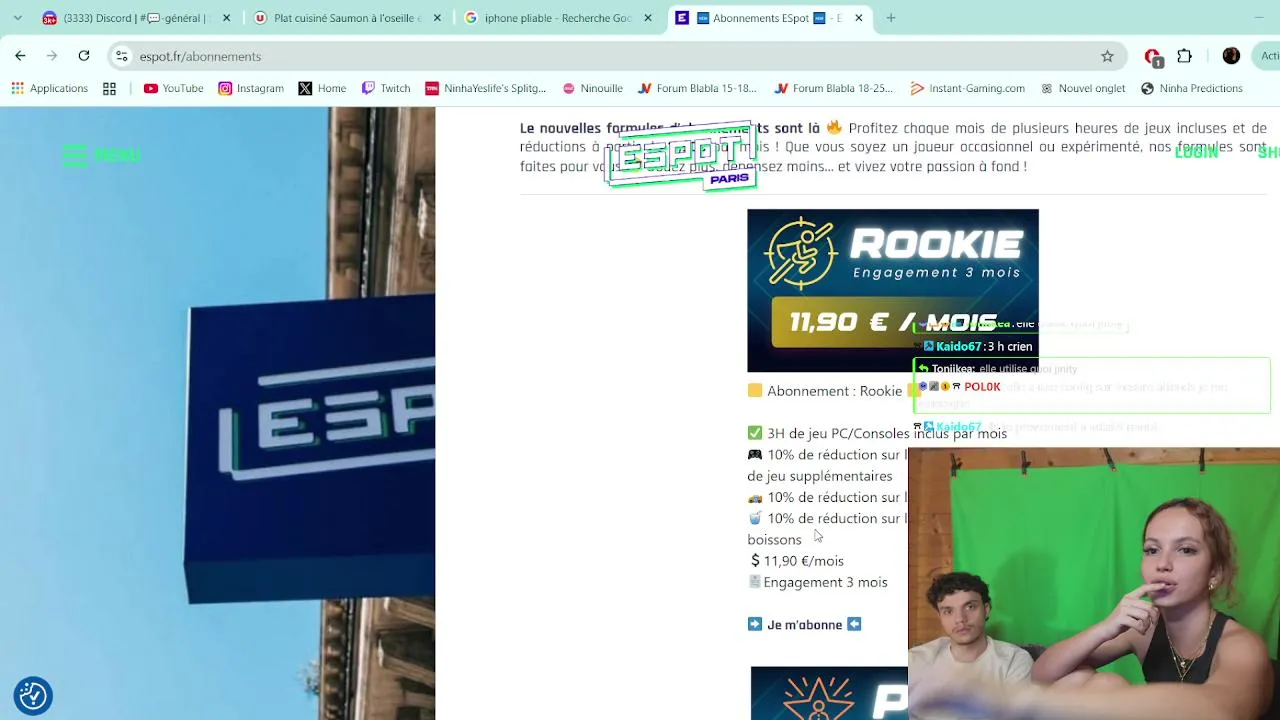Click the LOGIN link
The image size is (1280, 720).
(x=1196, y=152)
